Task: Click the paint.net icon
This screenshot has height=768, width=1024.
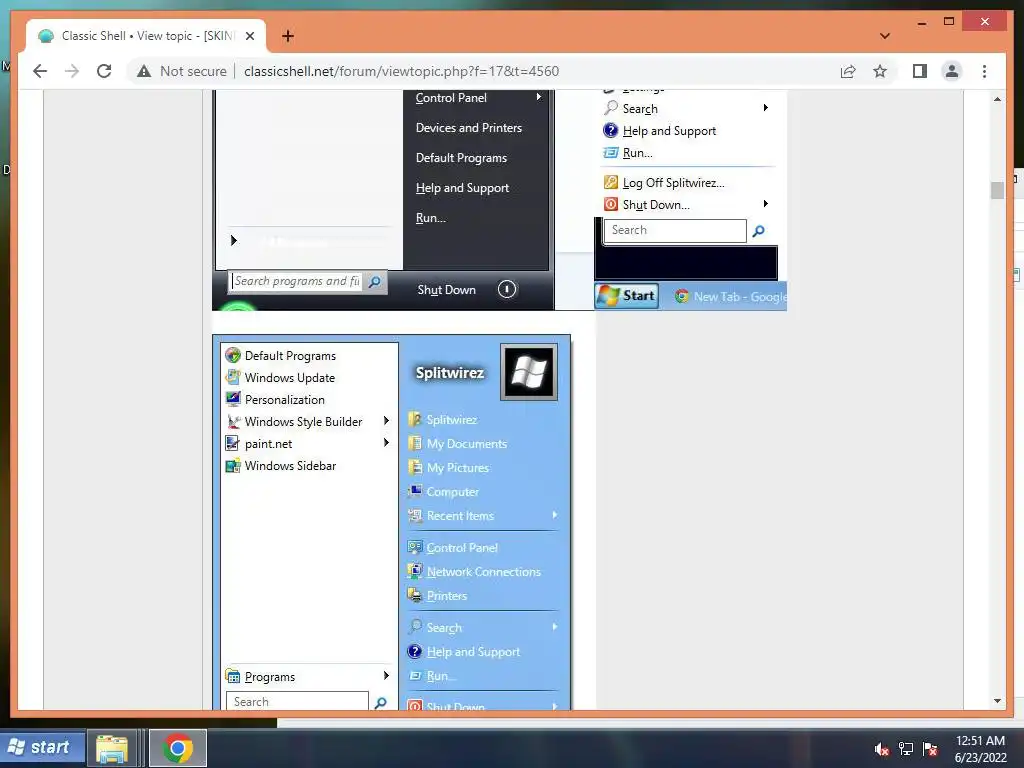Action: point(233,443)
